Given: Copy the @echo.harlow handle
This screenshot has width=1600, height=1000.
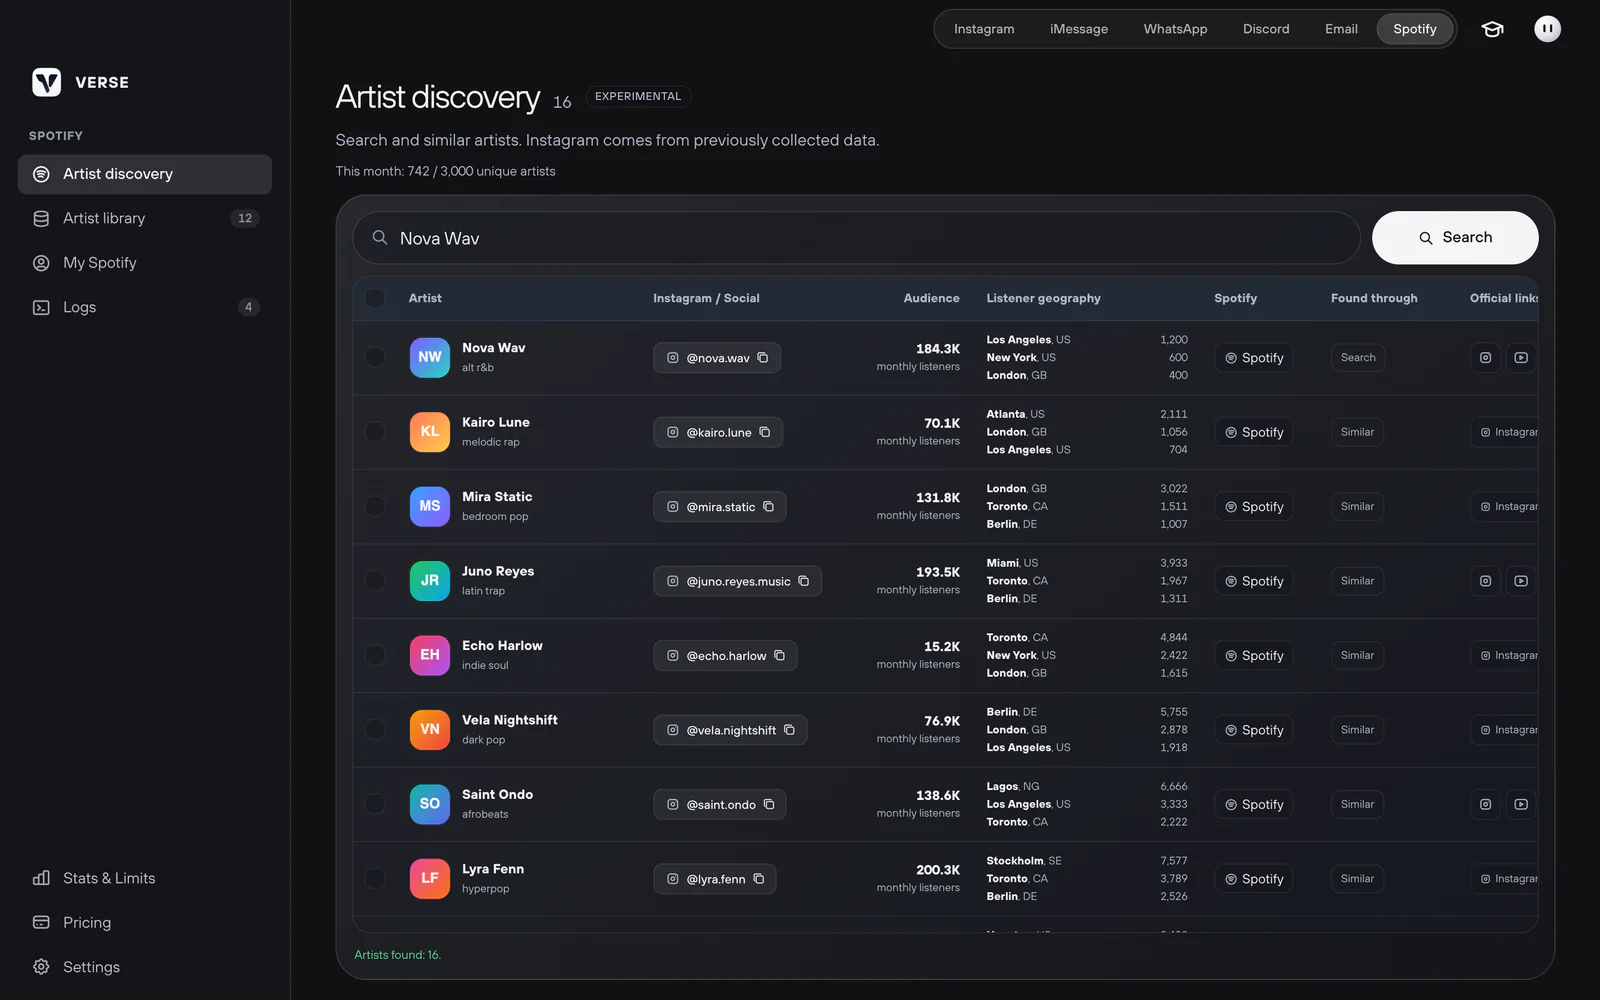Looking at the screenshot, I should click(x=780, y=656).
